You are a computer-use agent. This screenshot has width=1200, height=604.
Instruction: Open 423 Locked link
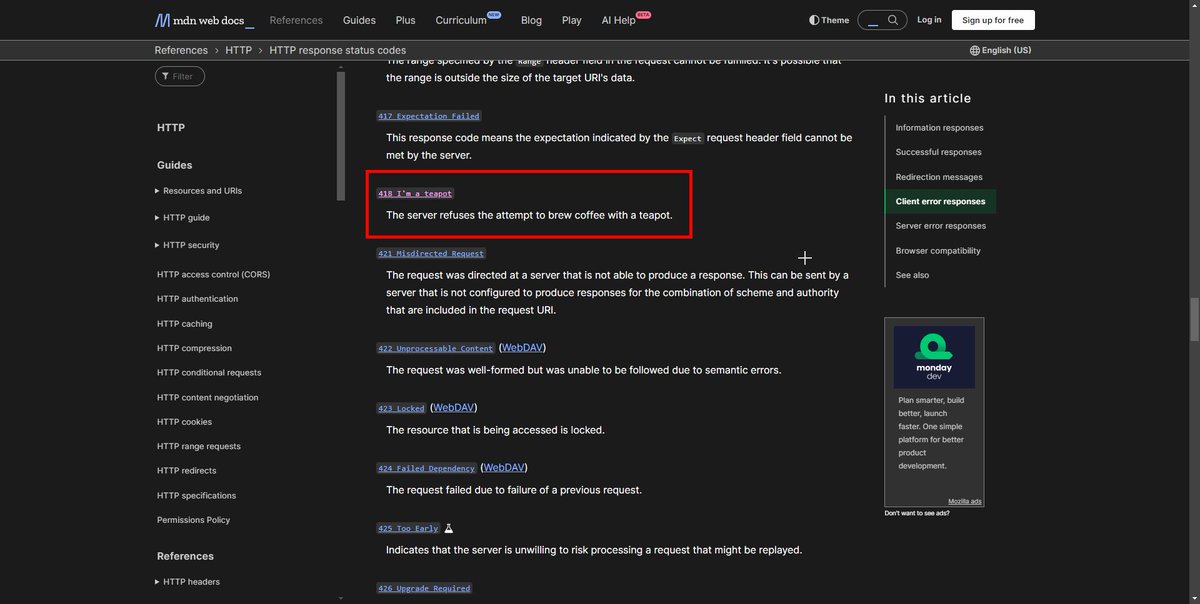tap(402, 409)
